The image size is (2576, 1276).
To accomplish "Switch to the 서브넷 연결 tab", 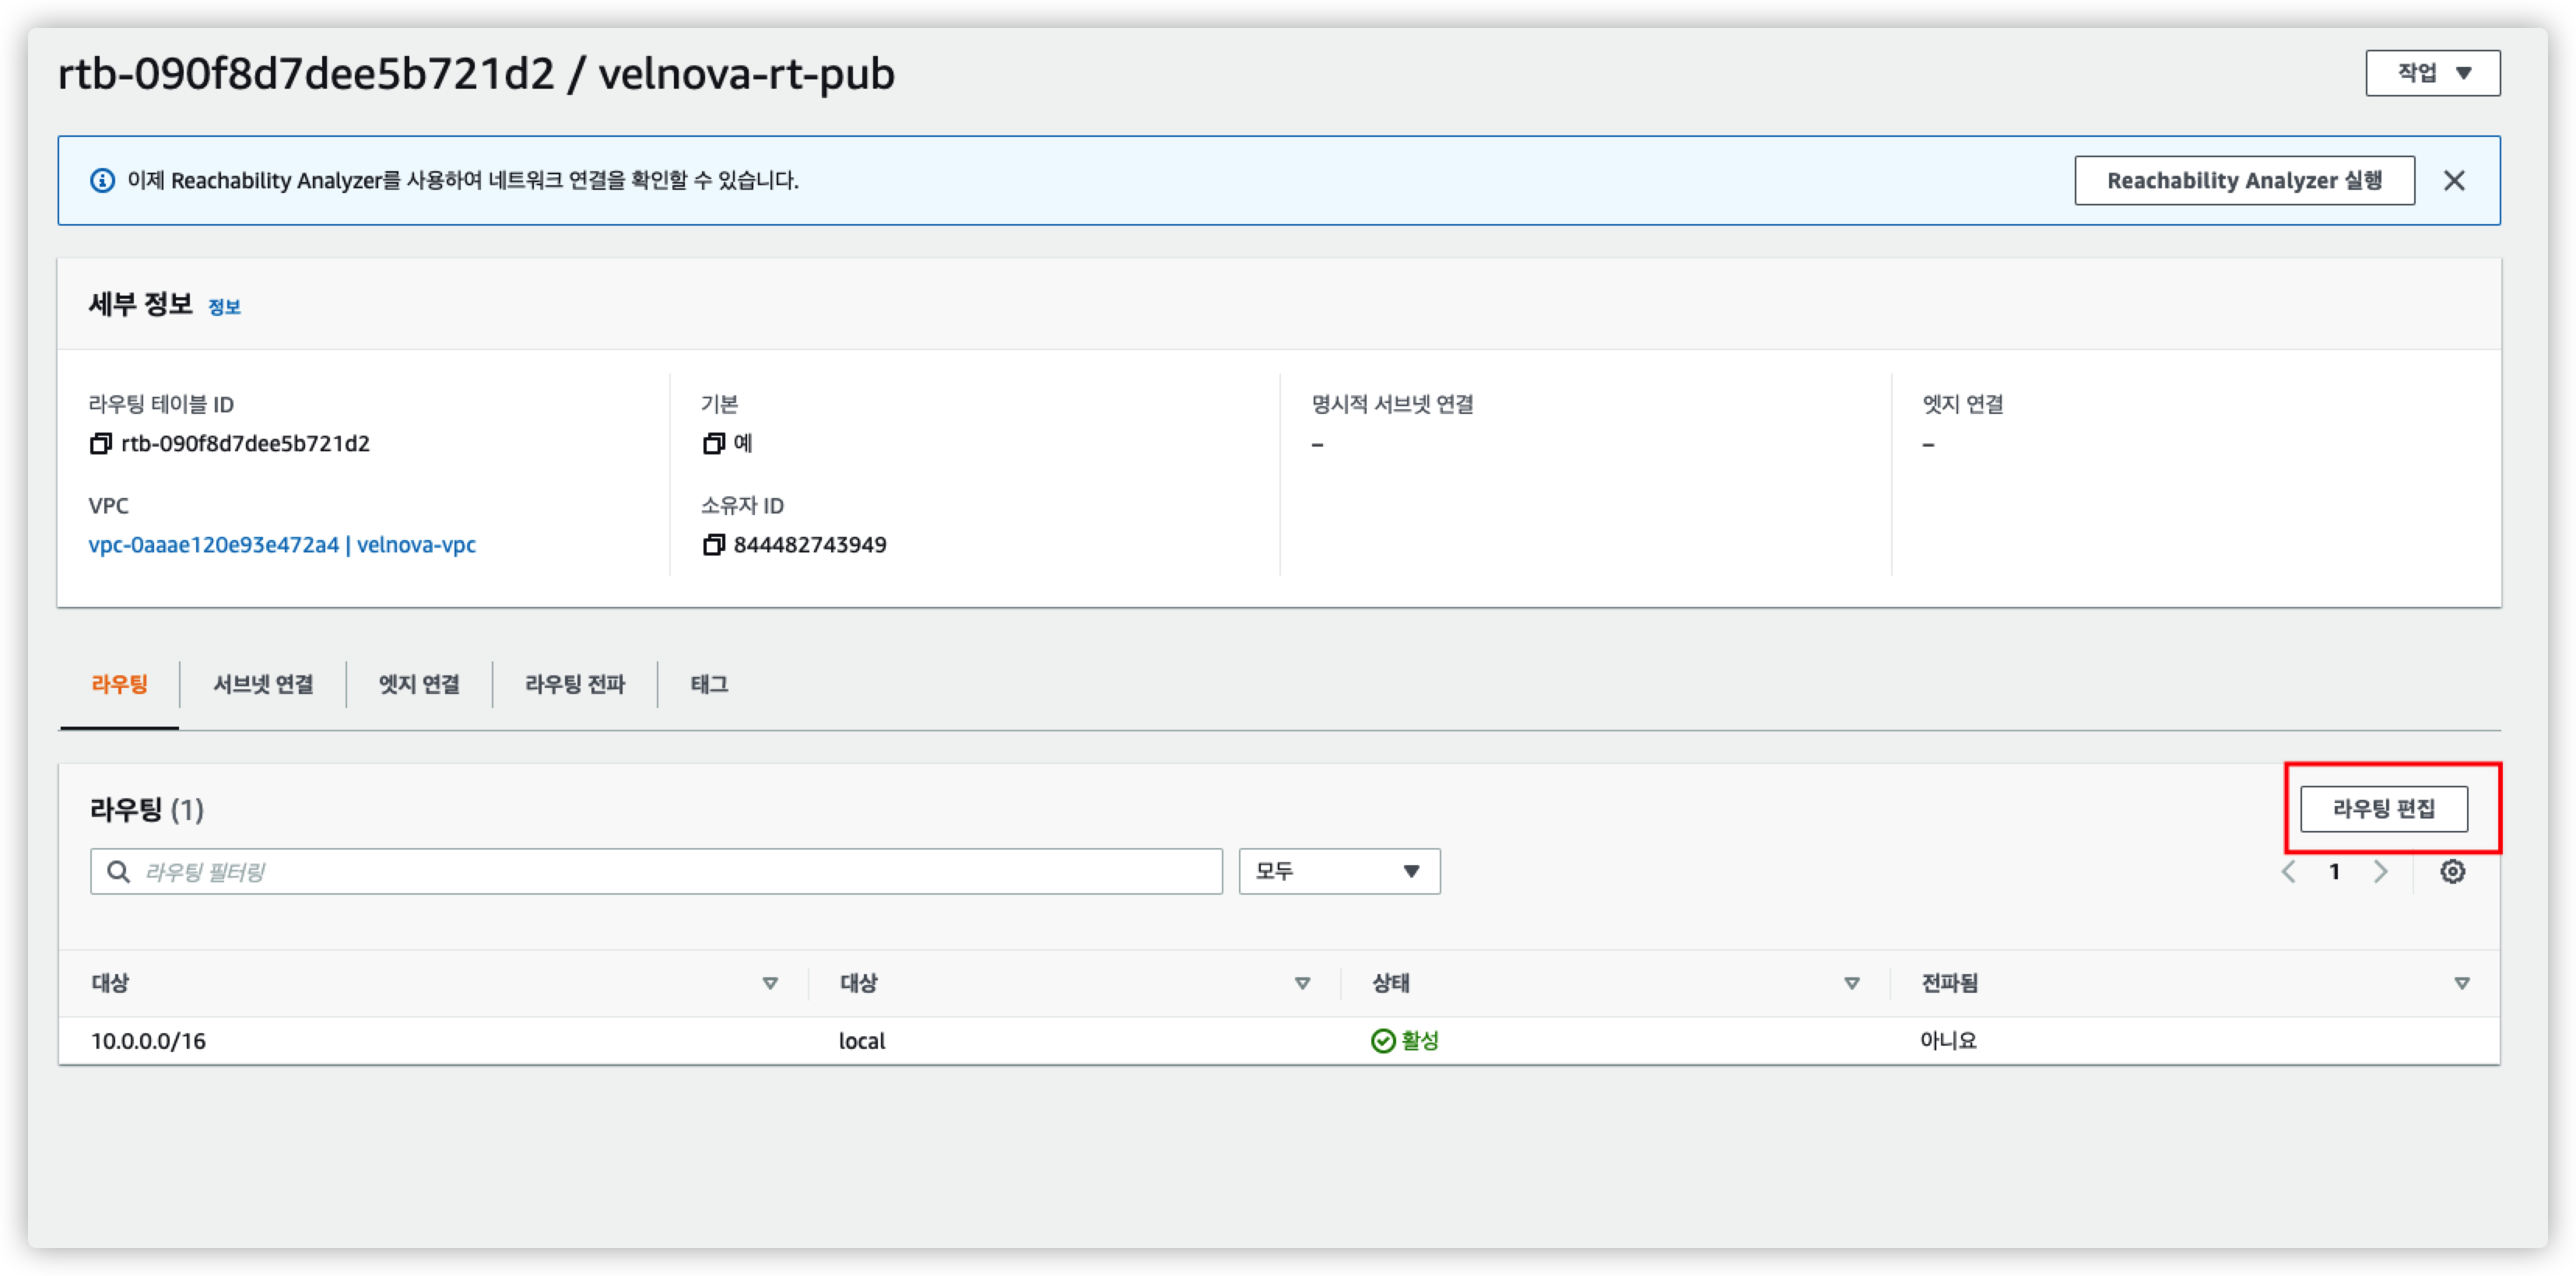I will (263, 684).
